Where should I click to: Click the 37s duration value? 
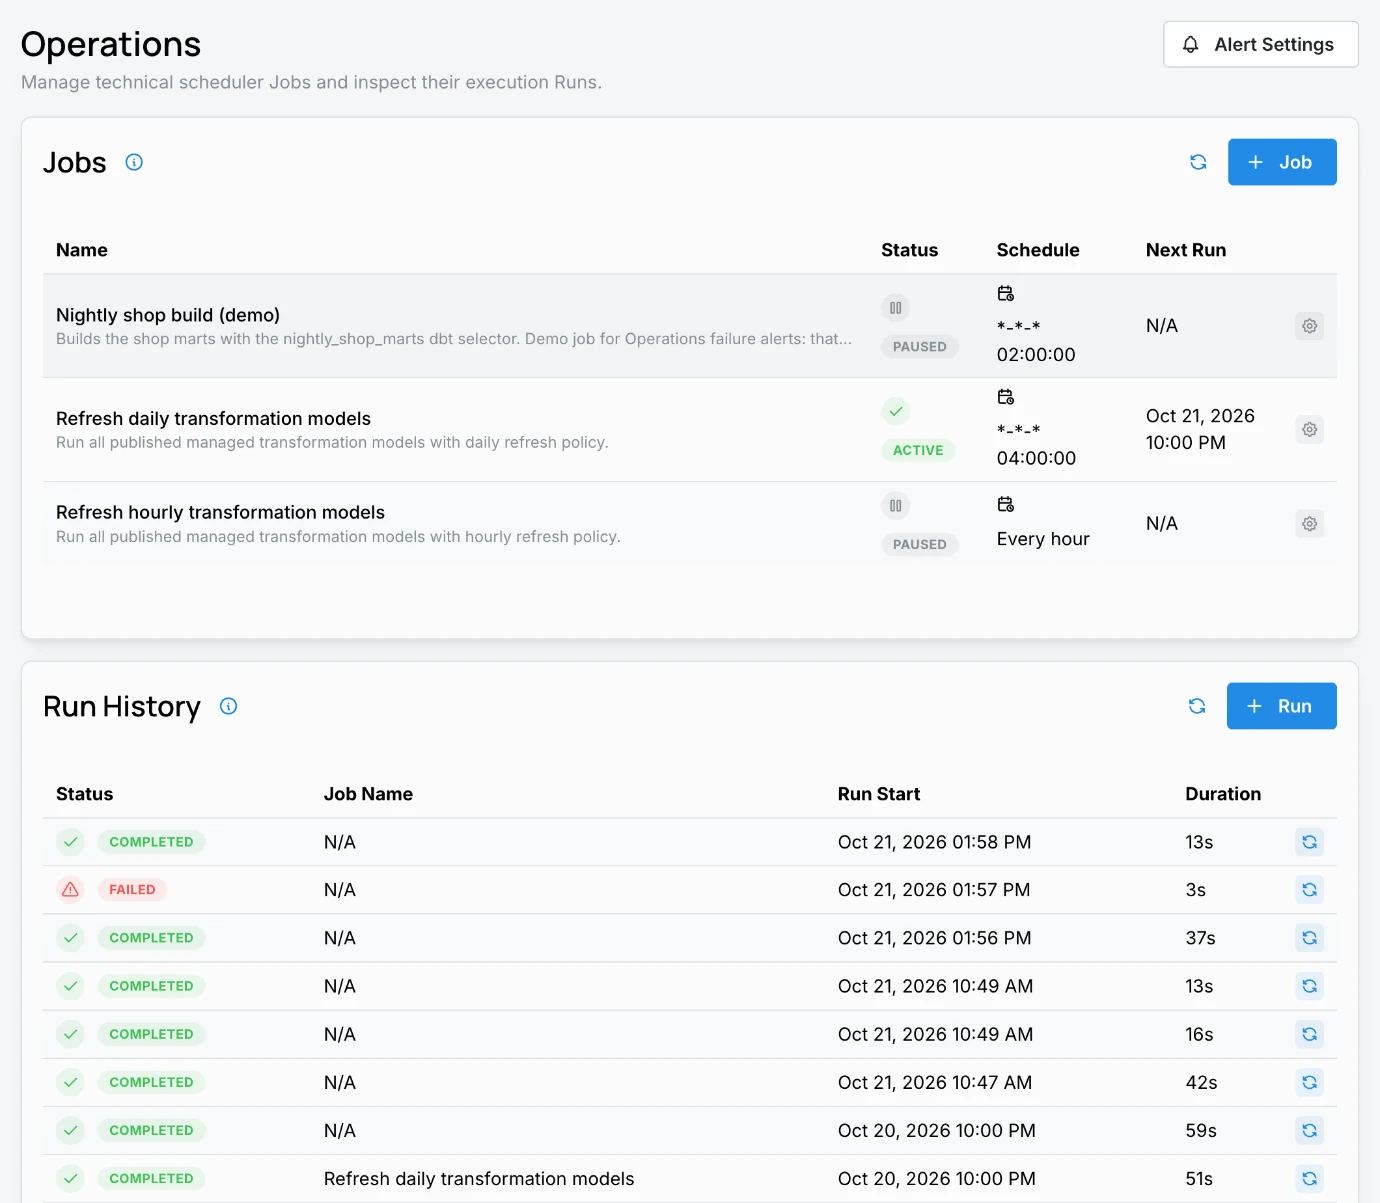(1200, 938)
